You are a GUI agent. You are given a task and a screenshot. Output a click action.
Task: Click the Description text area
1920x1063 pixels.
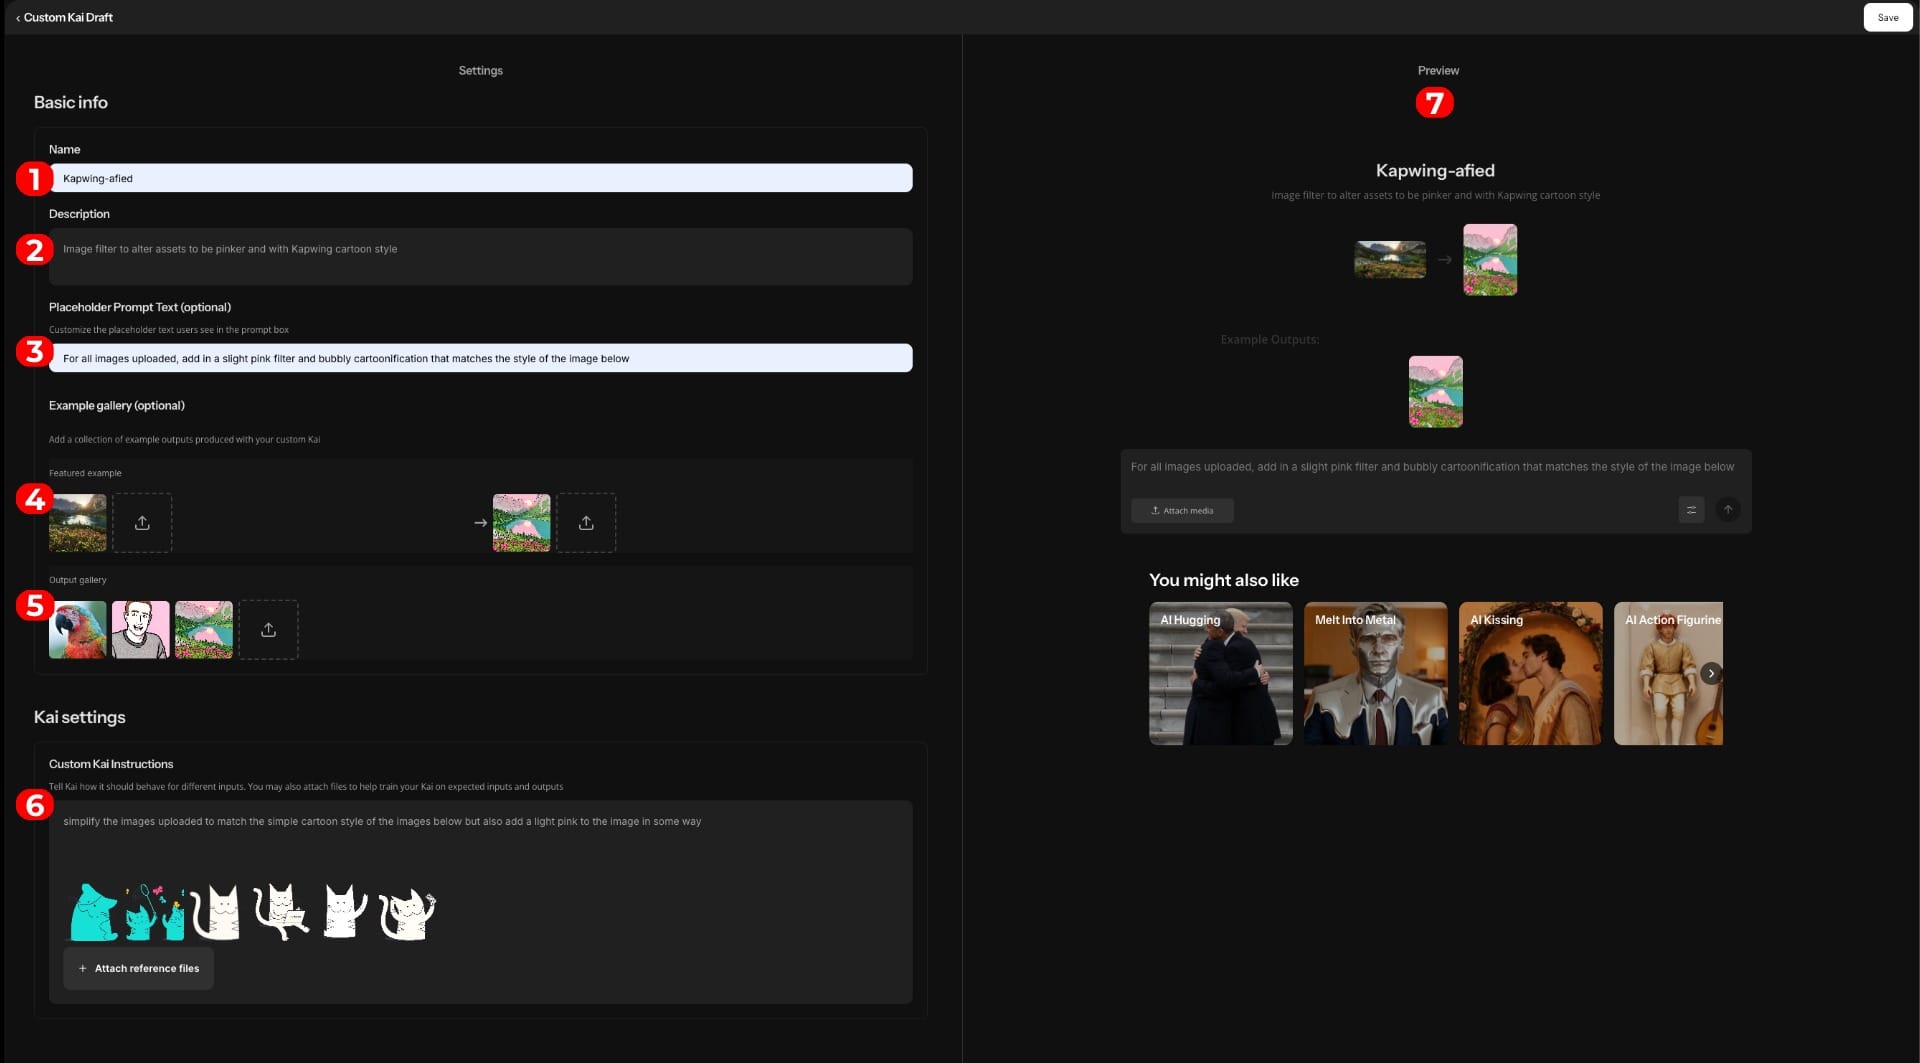click(x=480, y=257)
